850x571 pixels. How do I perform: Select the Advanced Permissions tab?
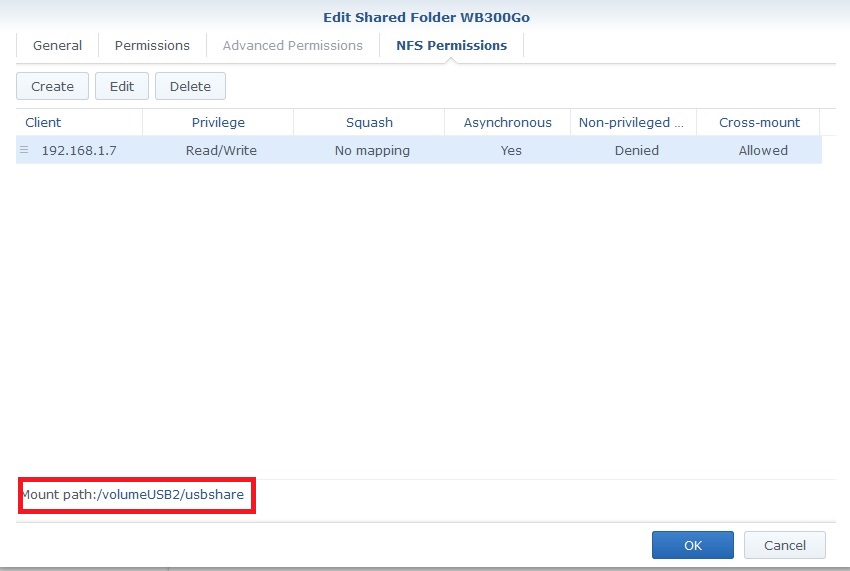tap(292, 45)
